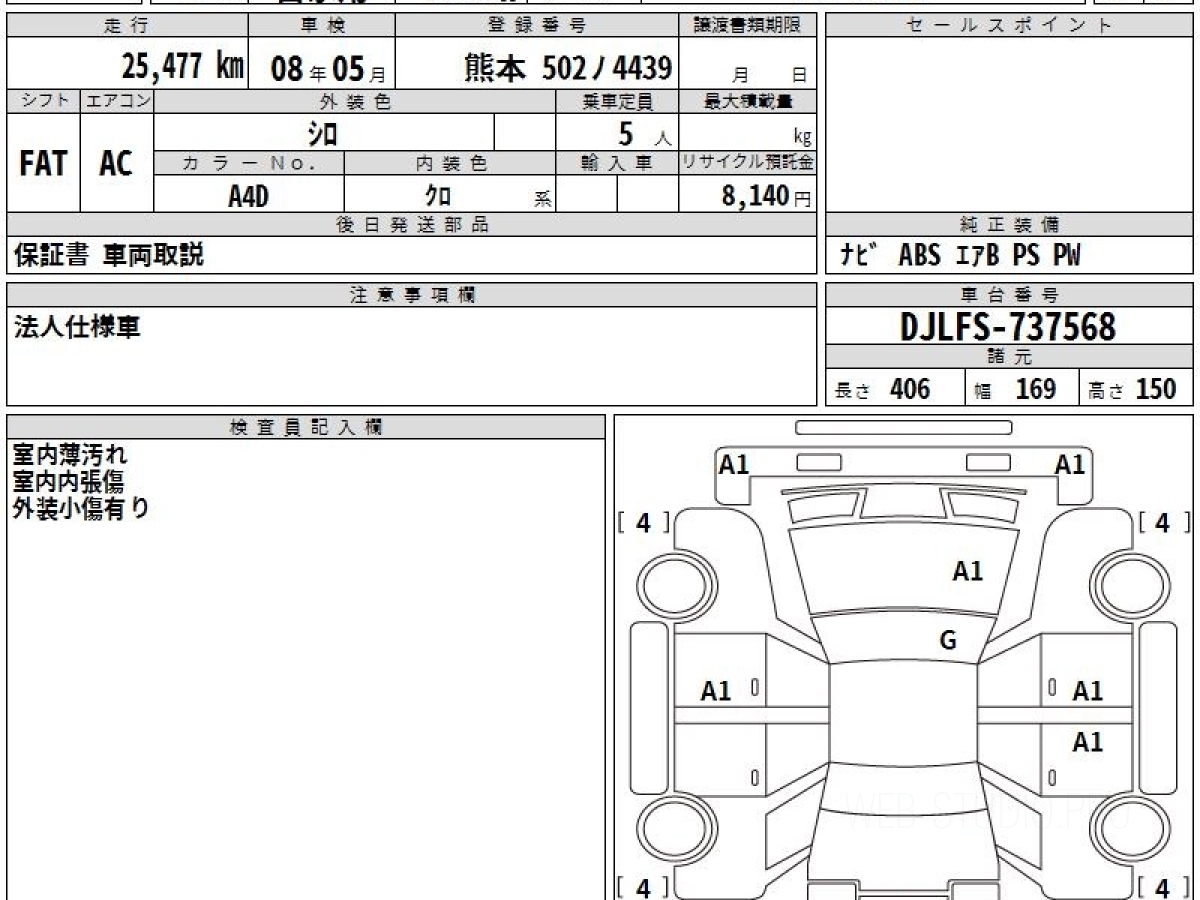Image resolution: width=1200 pixels, height=900 pixels.
Task: Click the length value 406
Action: click(909, 389)
